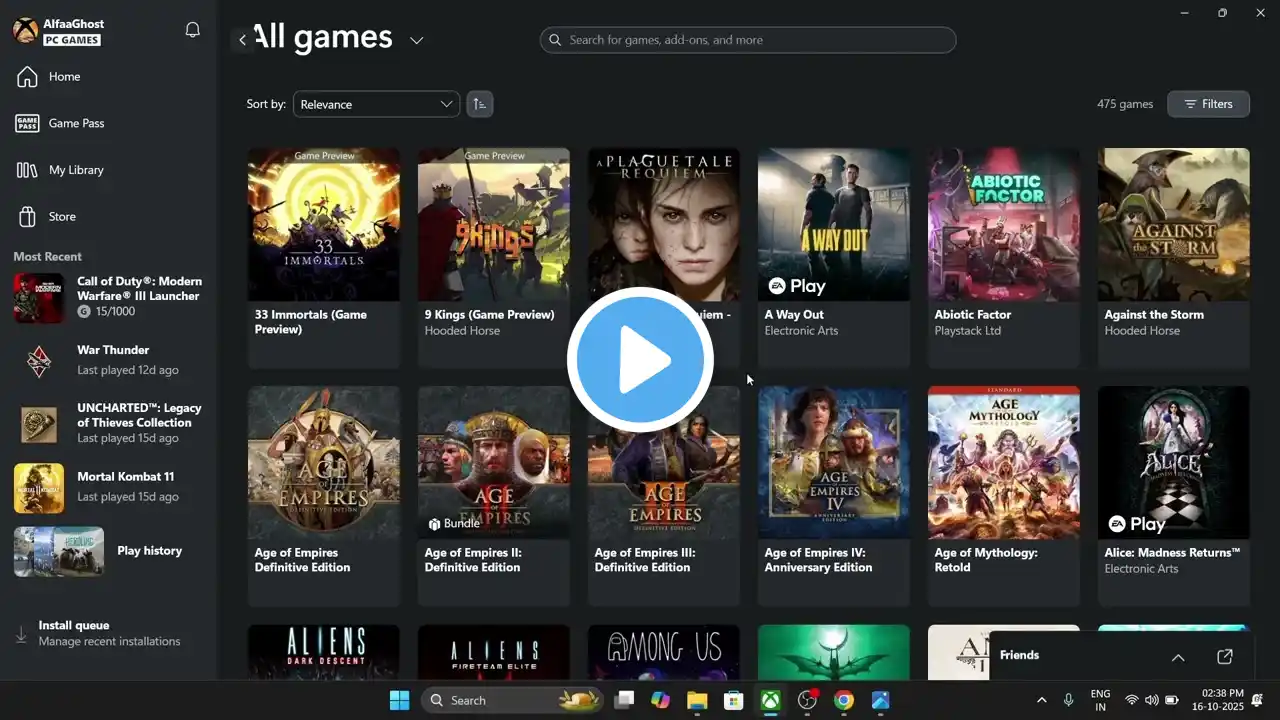The width and height of the screenshot is (1280, 720).
Task: Open My Library in sidebar
Action: tap(76, 170)
